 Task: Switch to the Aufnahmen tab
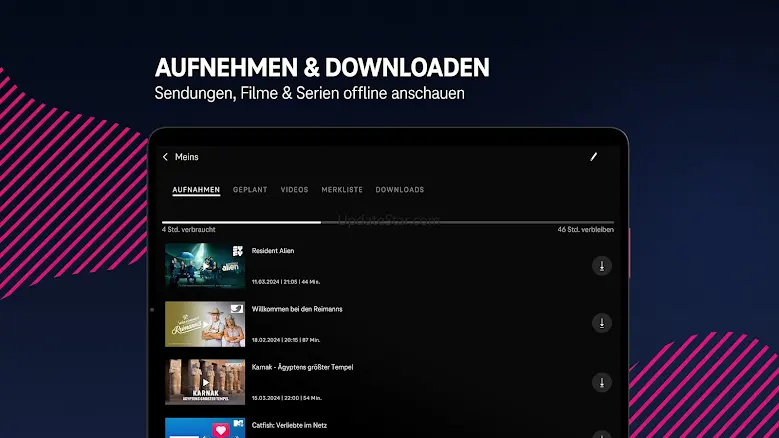pyautogui.click(x=196, y=190)
